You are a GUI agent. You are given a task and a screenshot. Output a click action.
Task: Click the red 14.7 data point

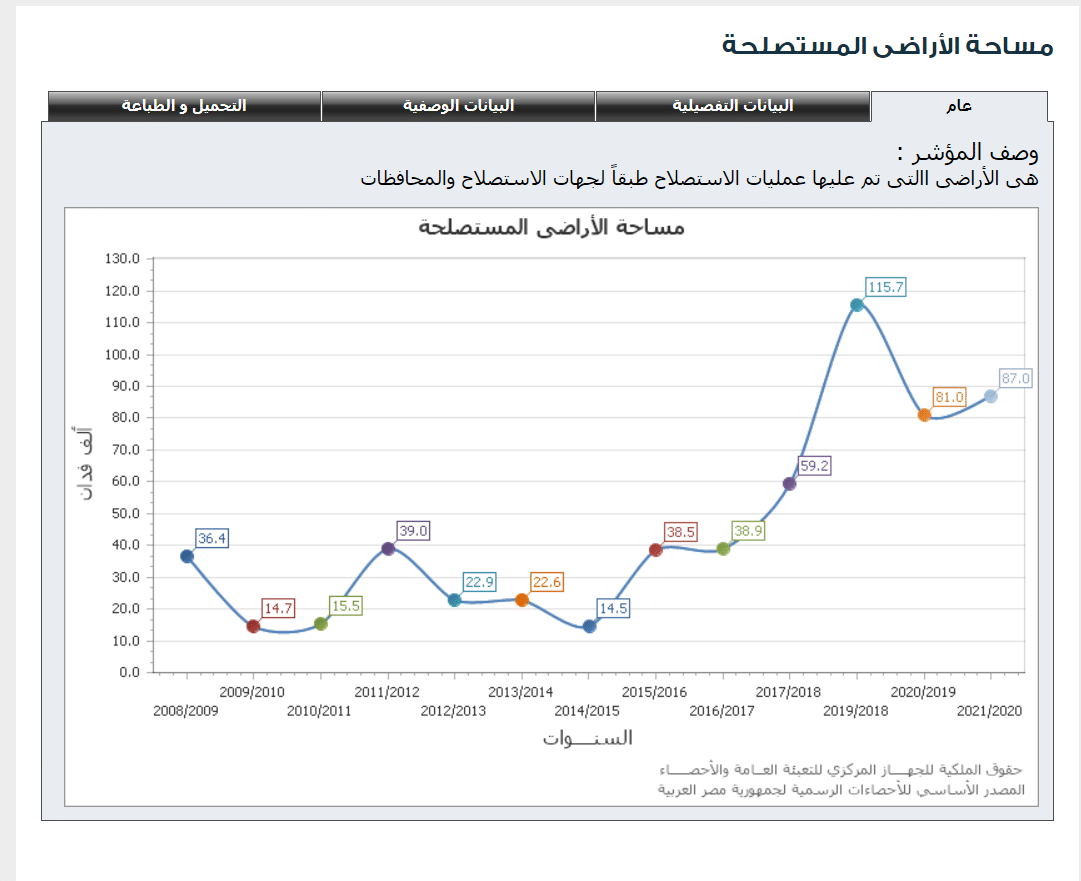tap(251, 625)
